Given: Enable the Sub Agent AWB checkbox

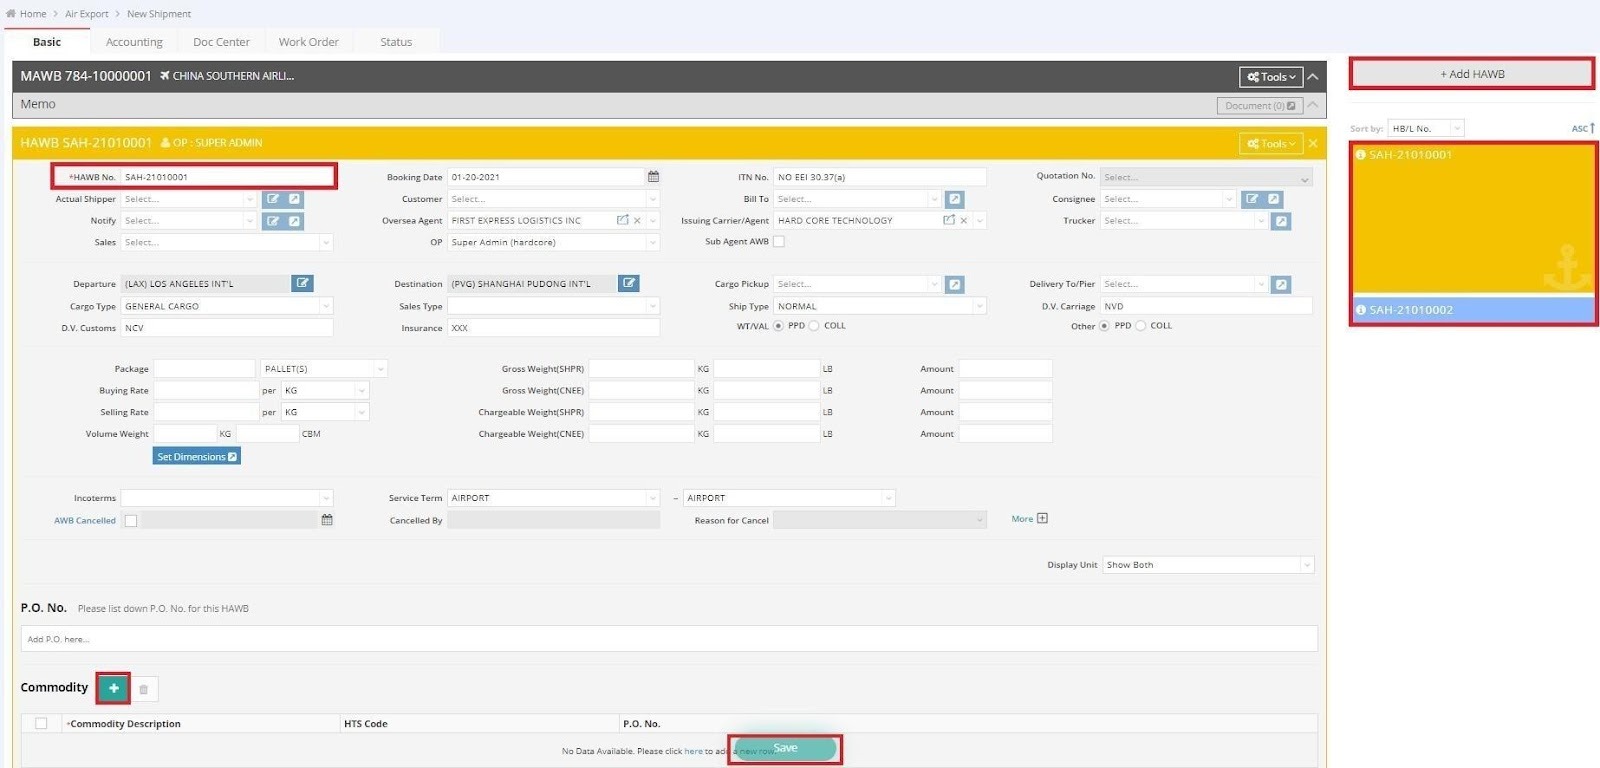Looking at the screenshot, I should [779, 242].
